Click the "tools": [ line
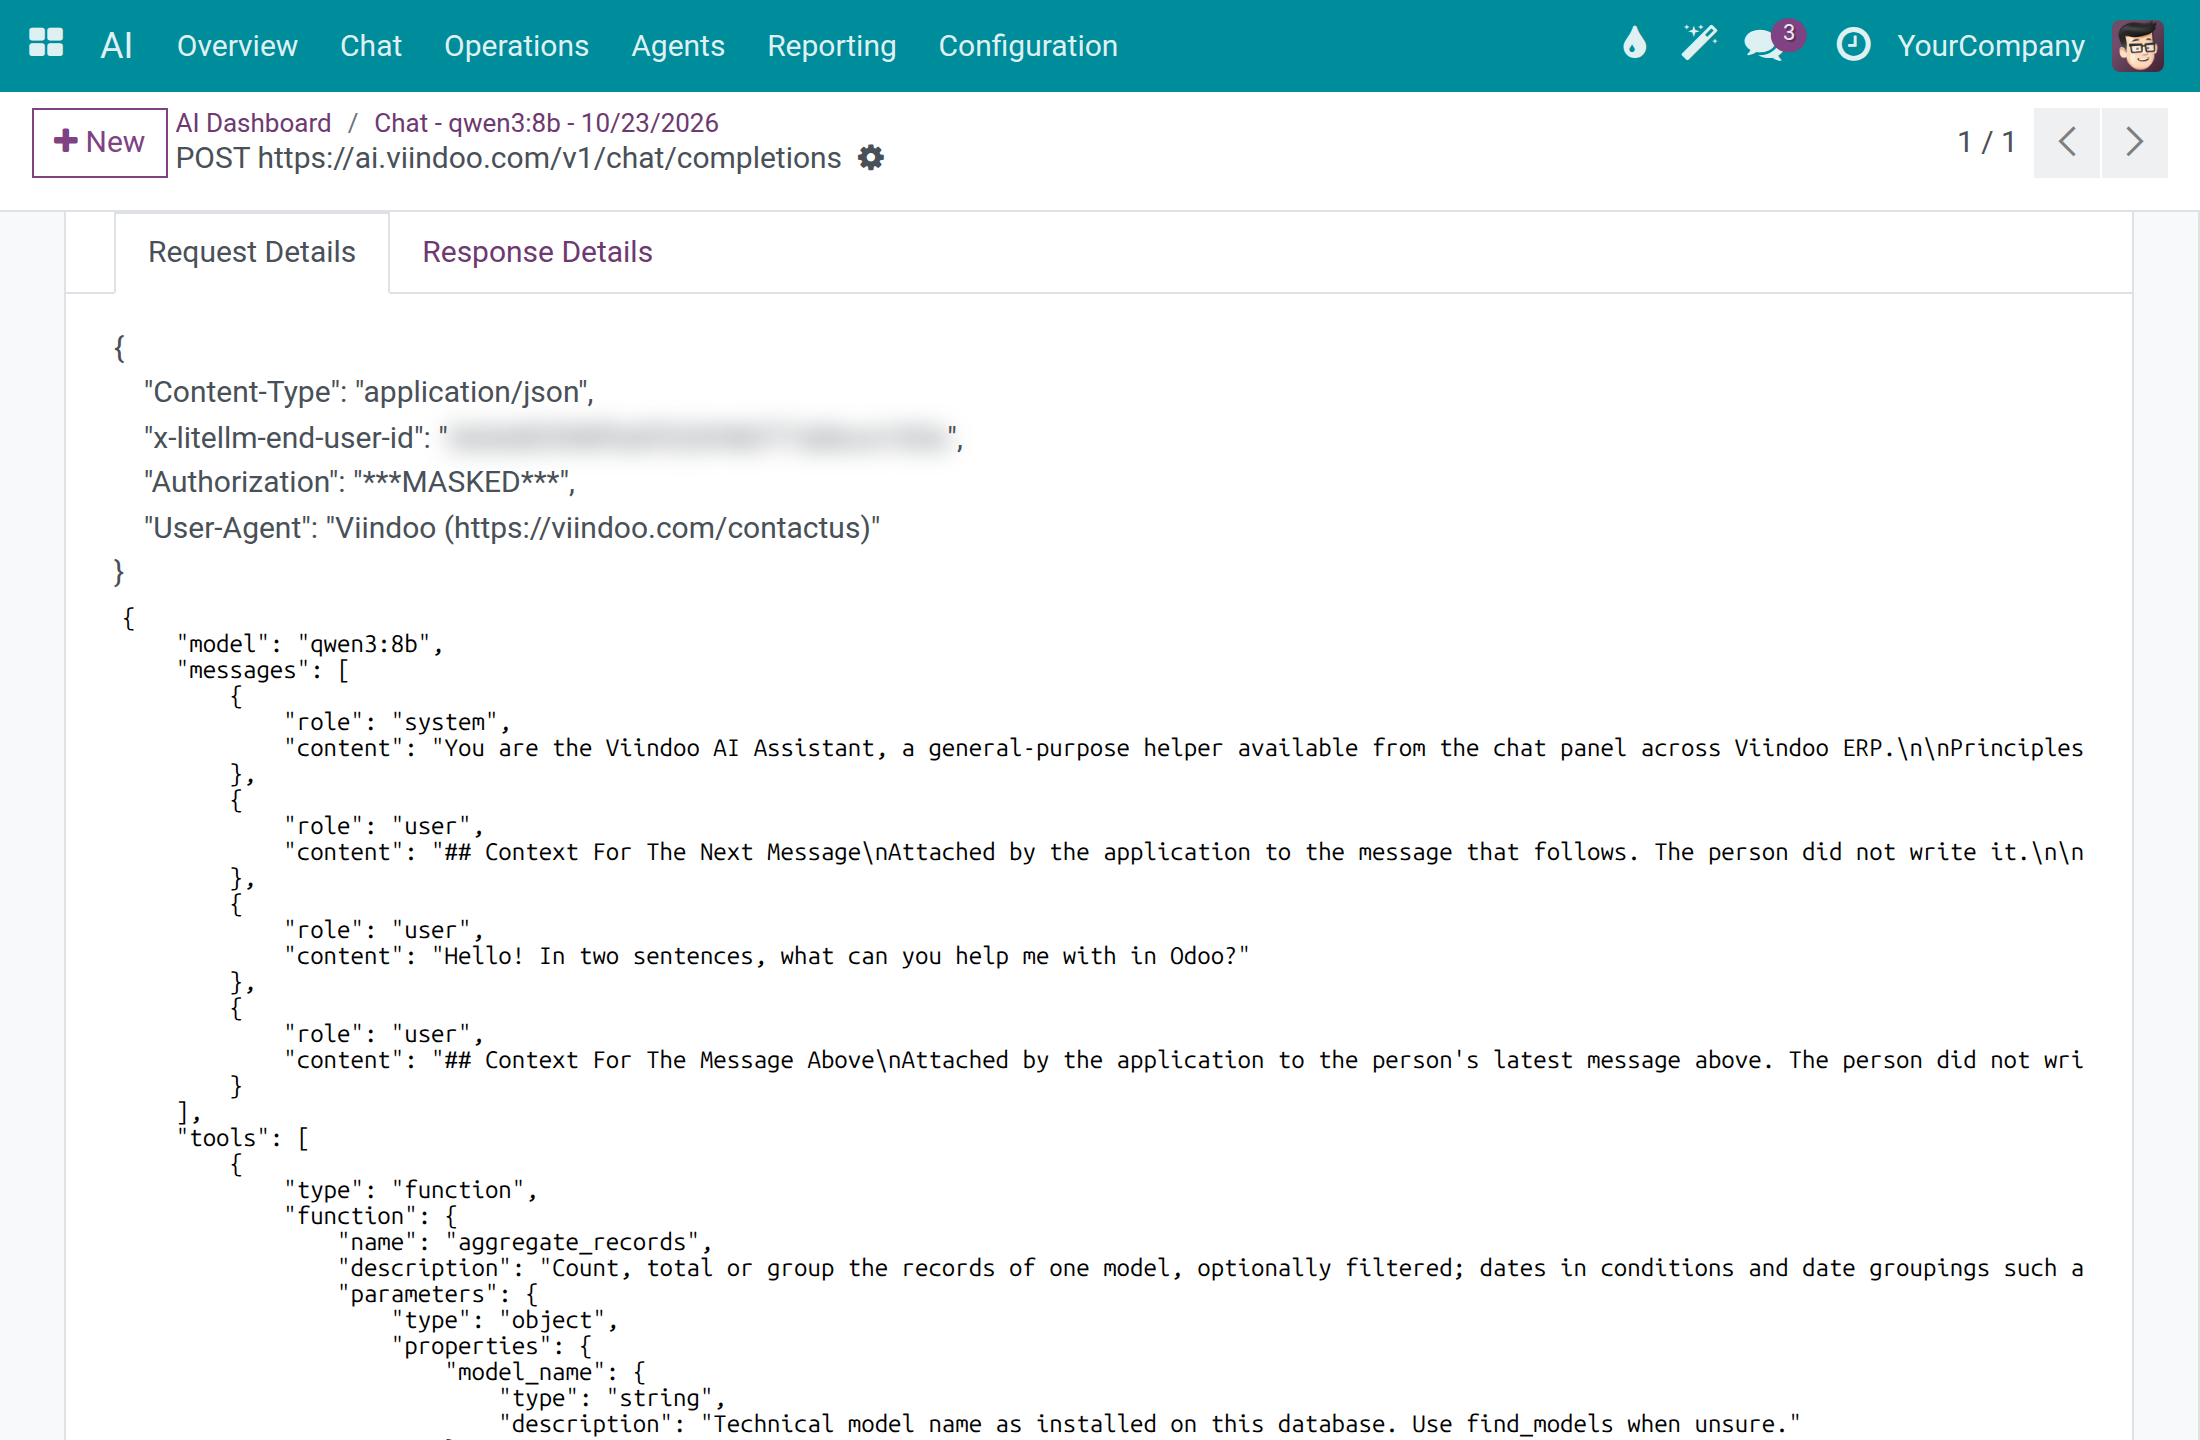The height and width of the screenshot is (1440, 2200). click(x=243, y=1138)
